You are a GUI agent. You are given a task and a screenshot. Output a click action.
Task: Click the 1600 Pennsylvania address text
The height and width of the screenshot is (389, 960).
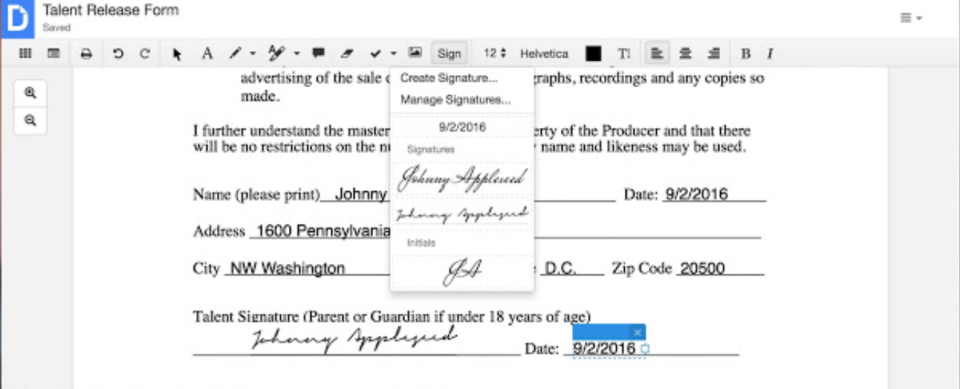click(x=323, y=231)
